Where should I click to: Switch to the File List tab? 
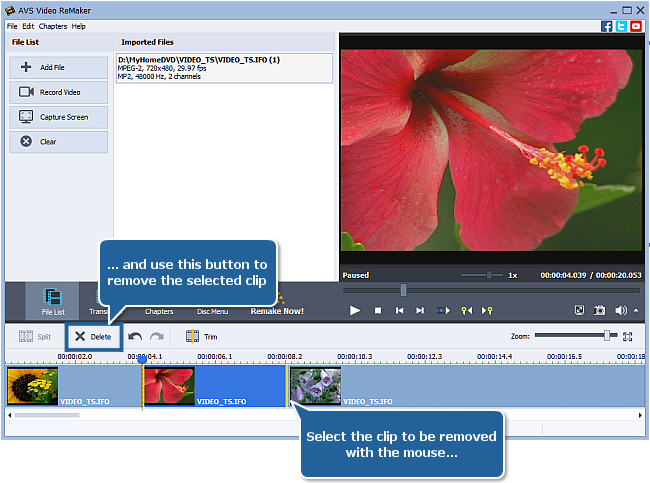53,301
